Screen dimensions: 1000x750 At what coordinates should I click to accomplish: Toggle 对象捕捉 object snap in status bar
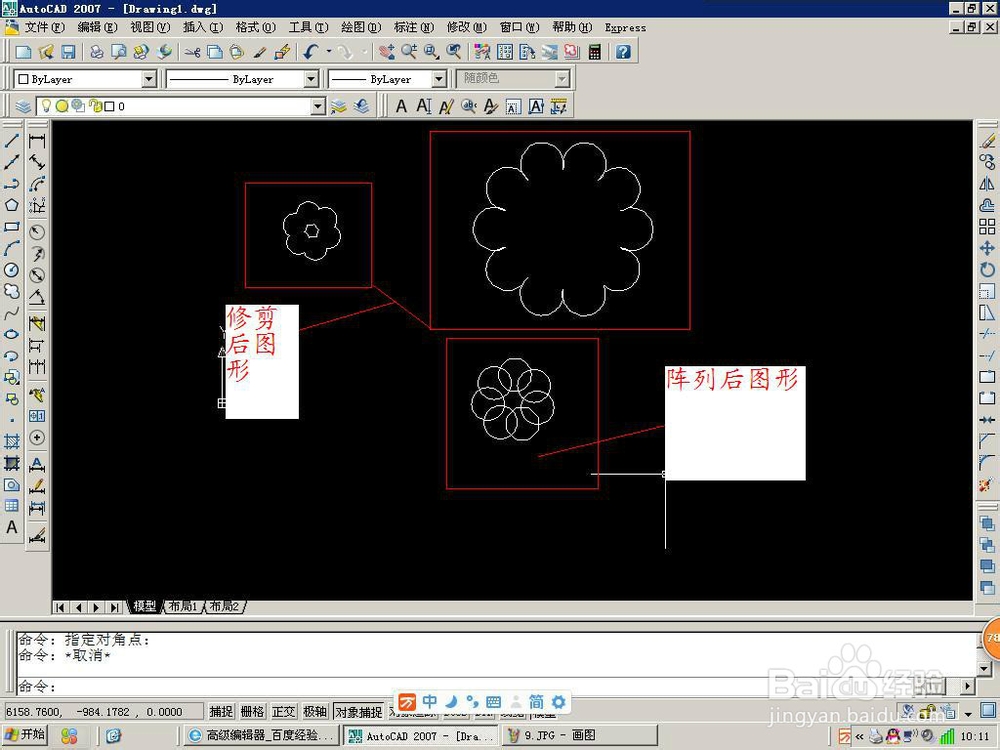click(x=359, y=712)
